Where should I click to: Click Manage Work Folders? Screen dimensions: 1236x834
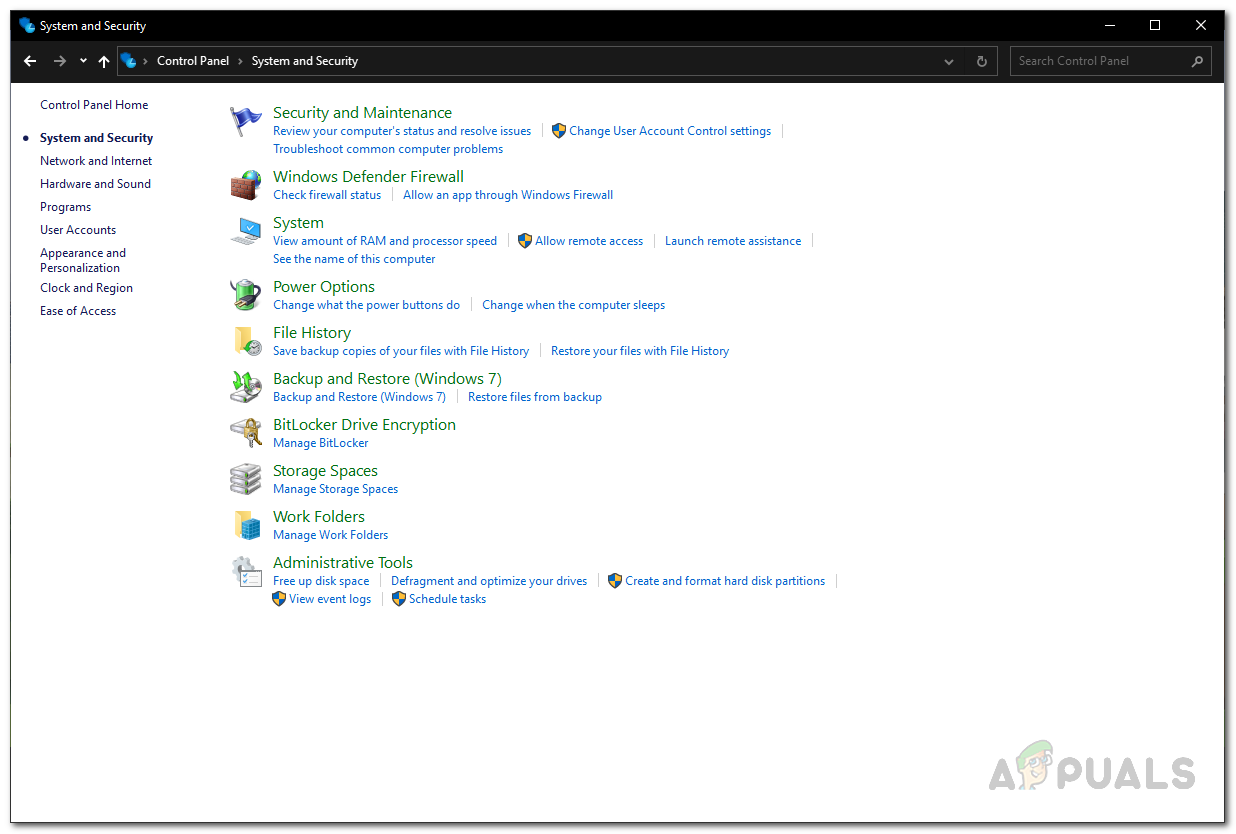pos(331,535)
